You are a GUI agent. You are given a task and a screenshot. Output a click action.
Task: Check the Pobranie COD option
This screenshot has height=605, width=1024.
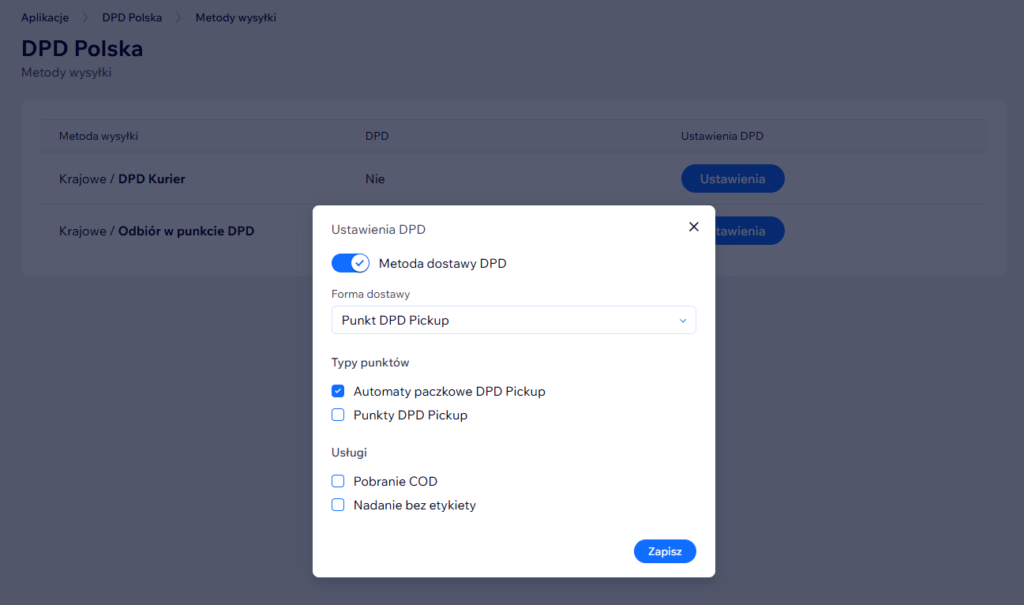[x=338, y=481]
